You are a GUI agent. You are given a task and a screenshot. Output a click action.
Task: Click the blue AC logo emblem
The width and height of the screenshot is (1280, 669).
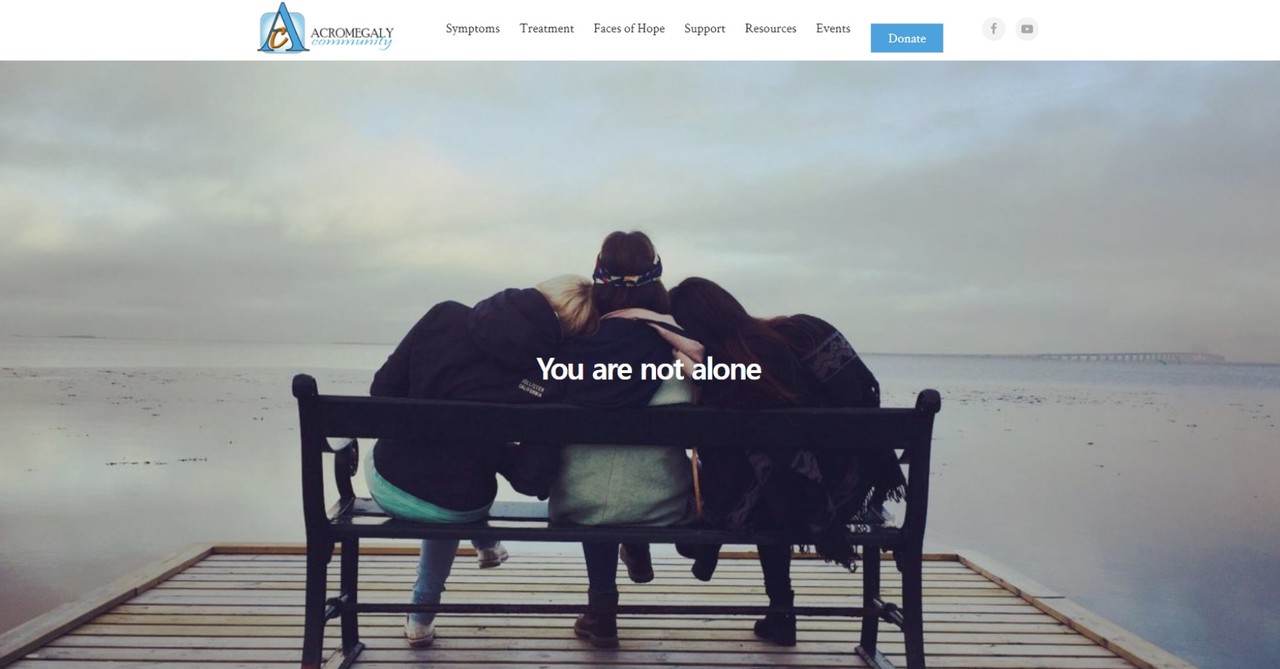point(284,28)
